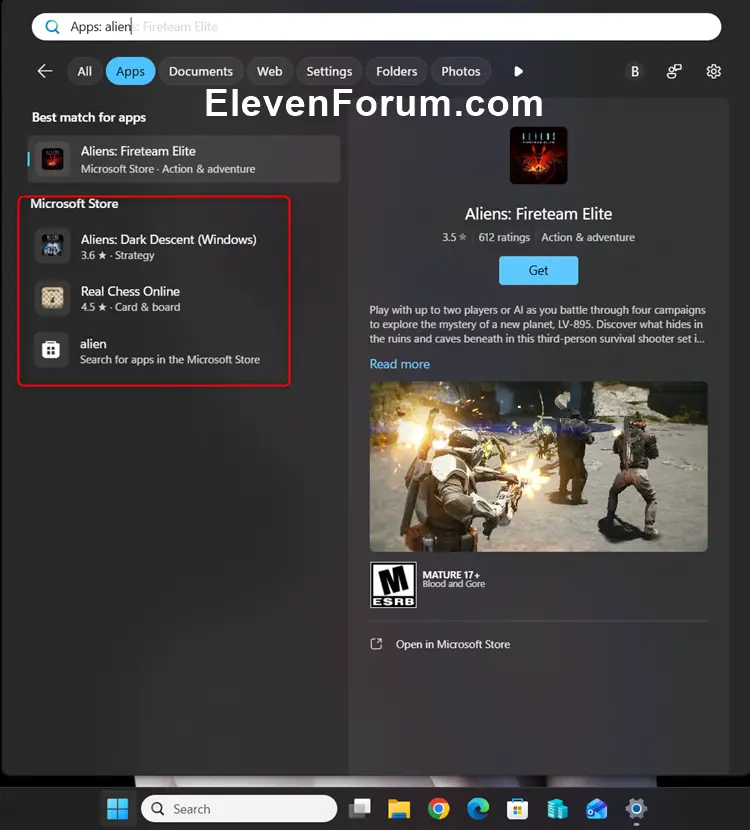This screenshot has height=830, width=750.
Task: Click Open in Microsoft Store
Action: 453,644
